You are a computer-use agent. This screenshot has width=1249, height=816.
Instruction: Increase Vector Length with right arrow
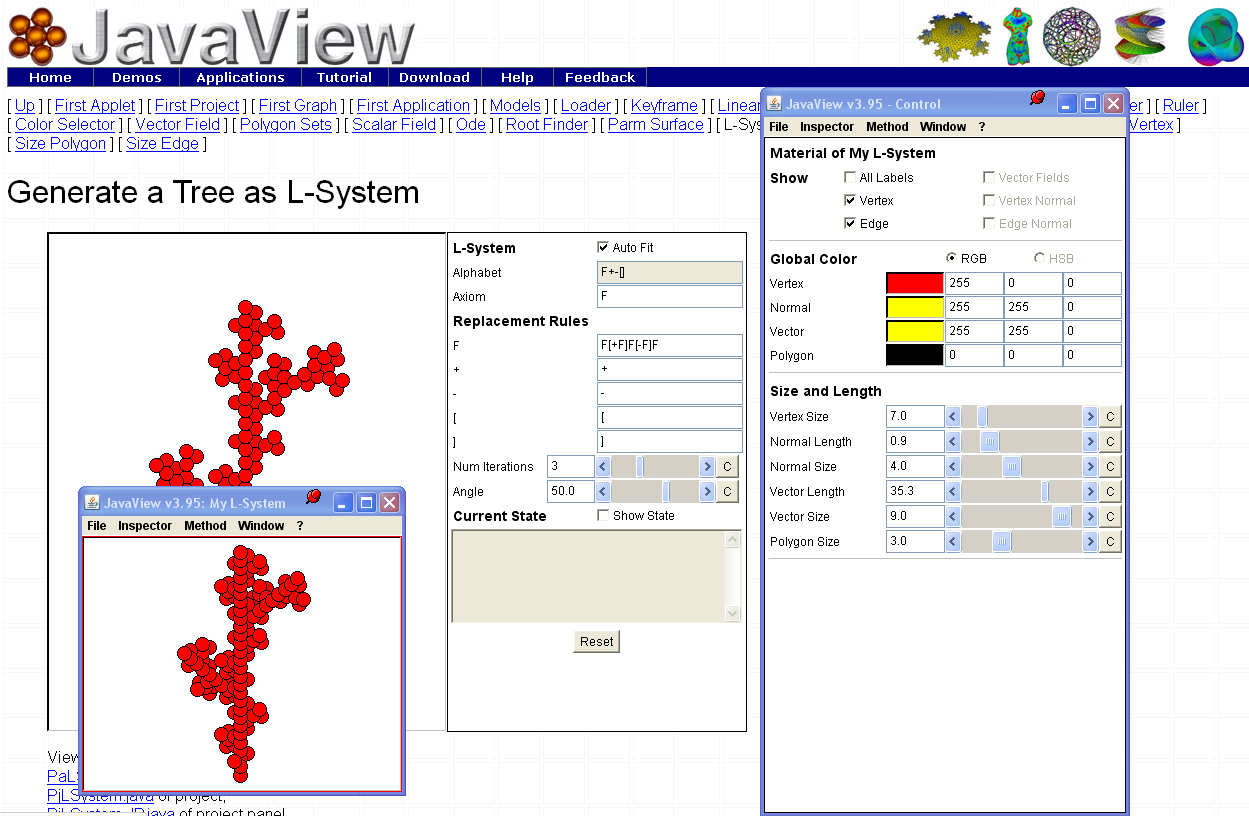[x=1090, y=492]
